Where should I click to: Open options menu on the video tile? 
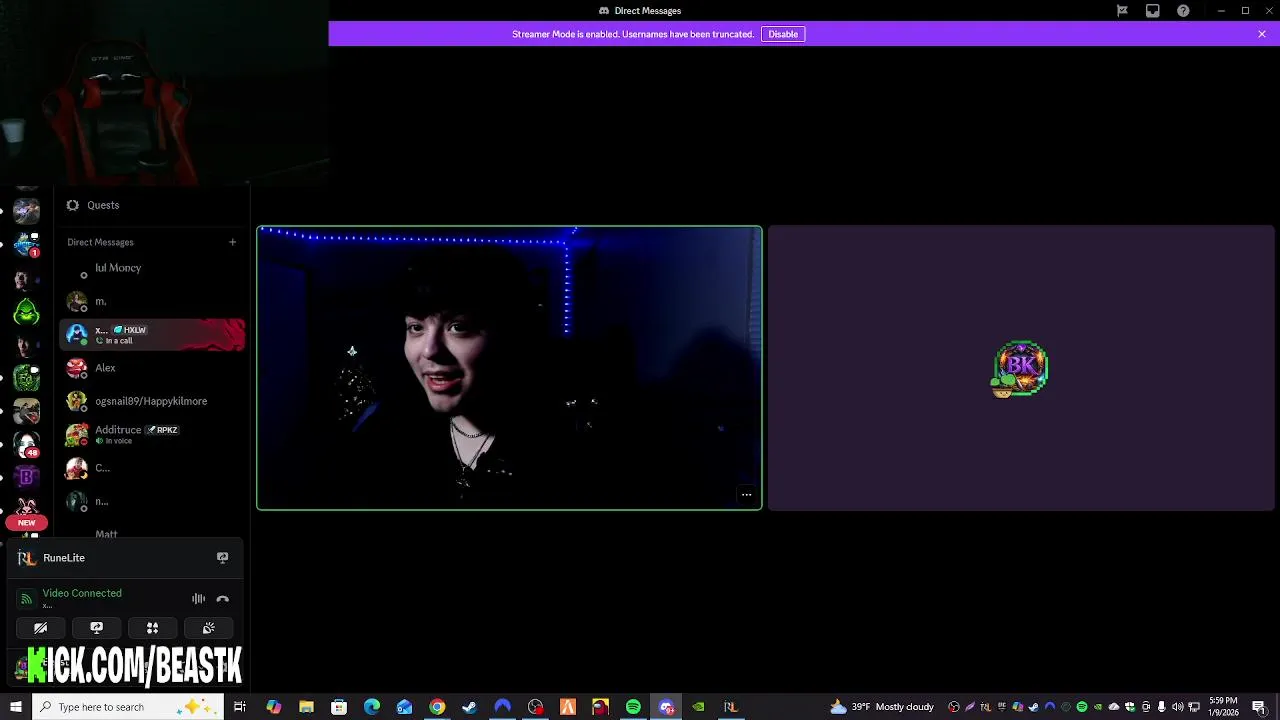(x=746, y=495)
